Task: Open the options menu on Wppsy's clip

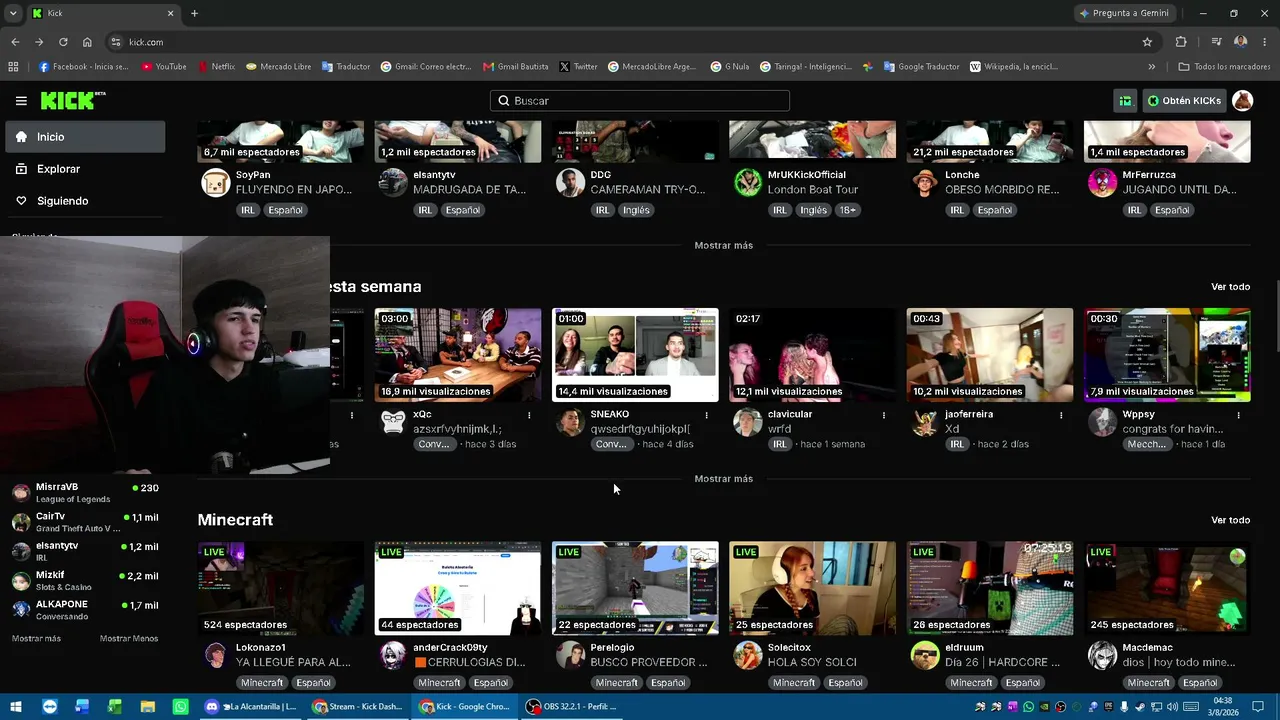Action: point(1238,414)
